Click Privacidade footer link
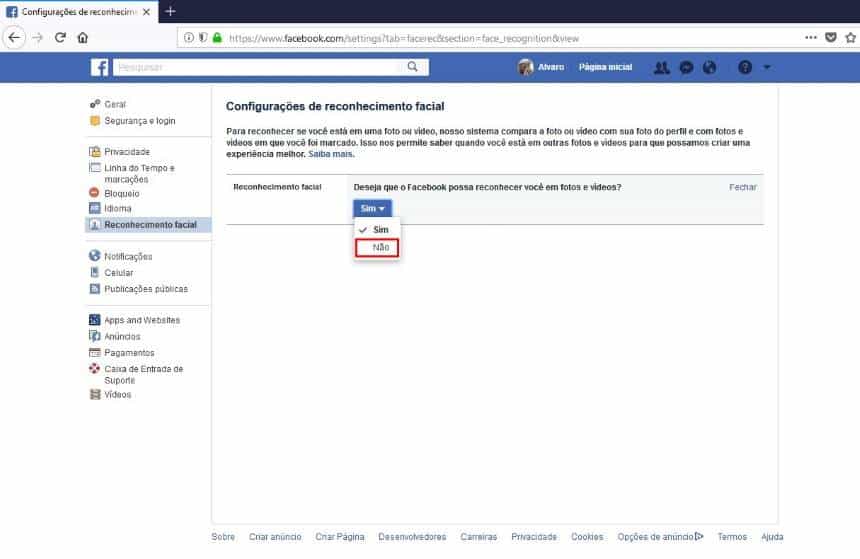The image size is (860, 559). click(x=534, y=537)
